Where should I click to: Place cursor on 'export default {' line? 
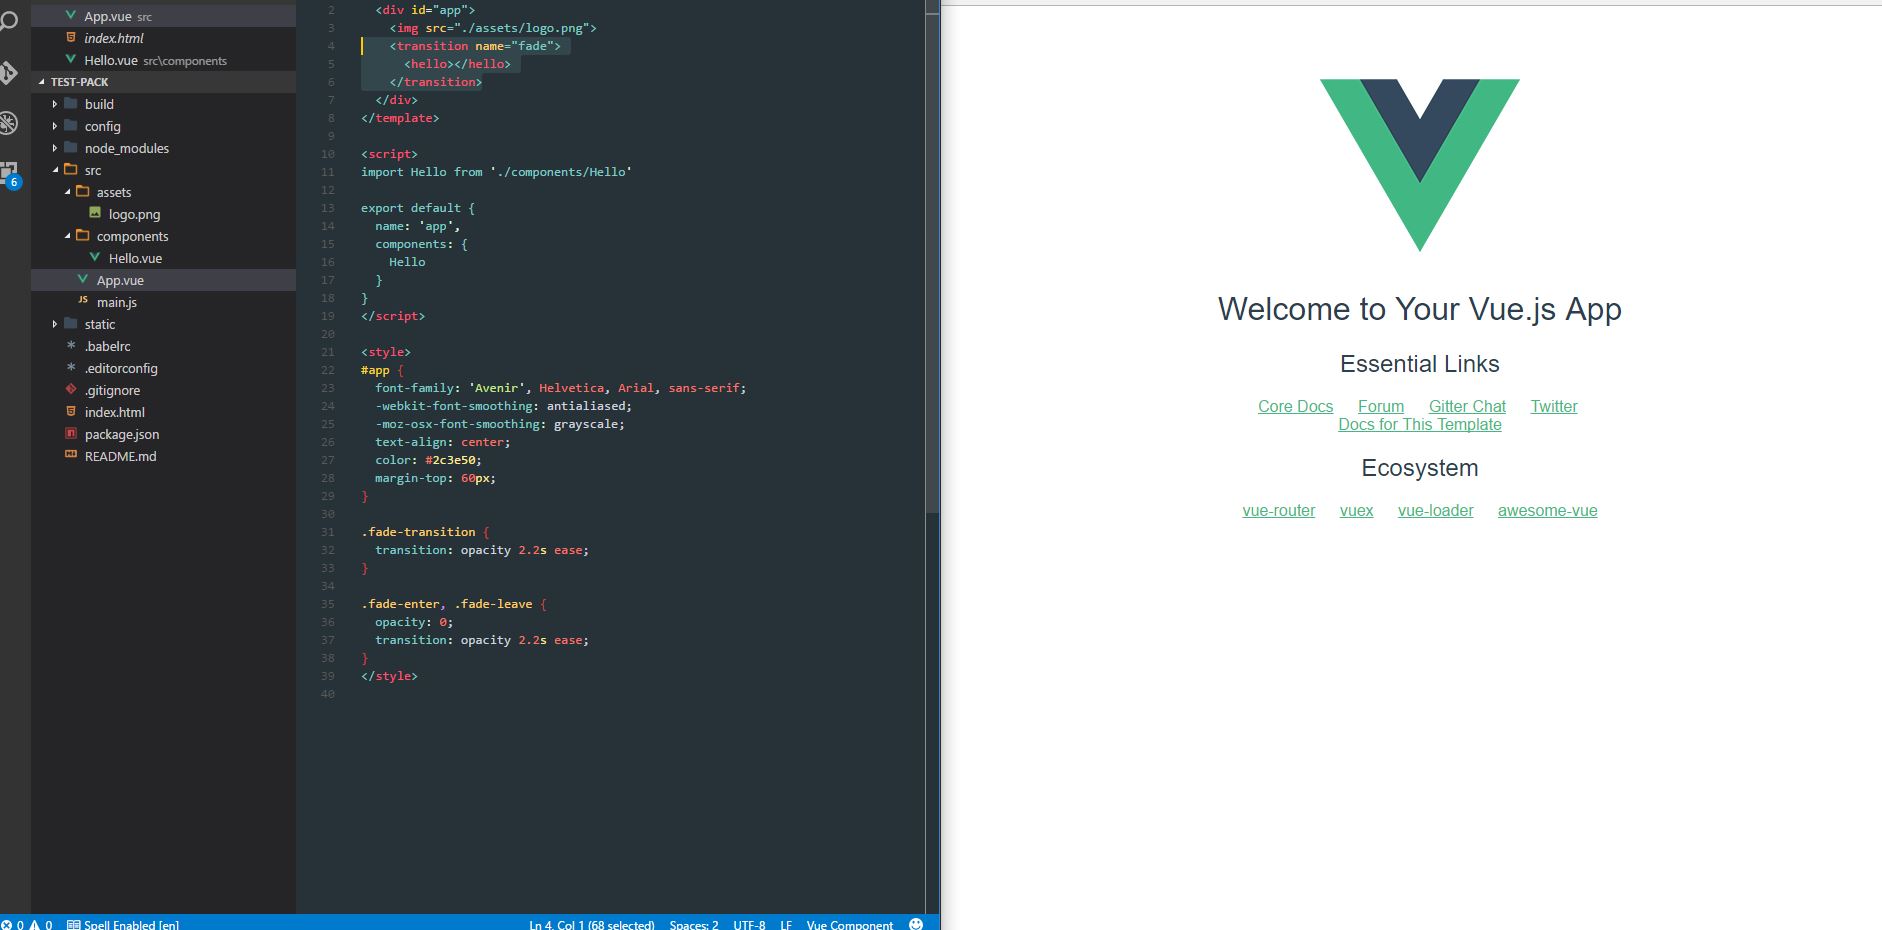418,208
